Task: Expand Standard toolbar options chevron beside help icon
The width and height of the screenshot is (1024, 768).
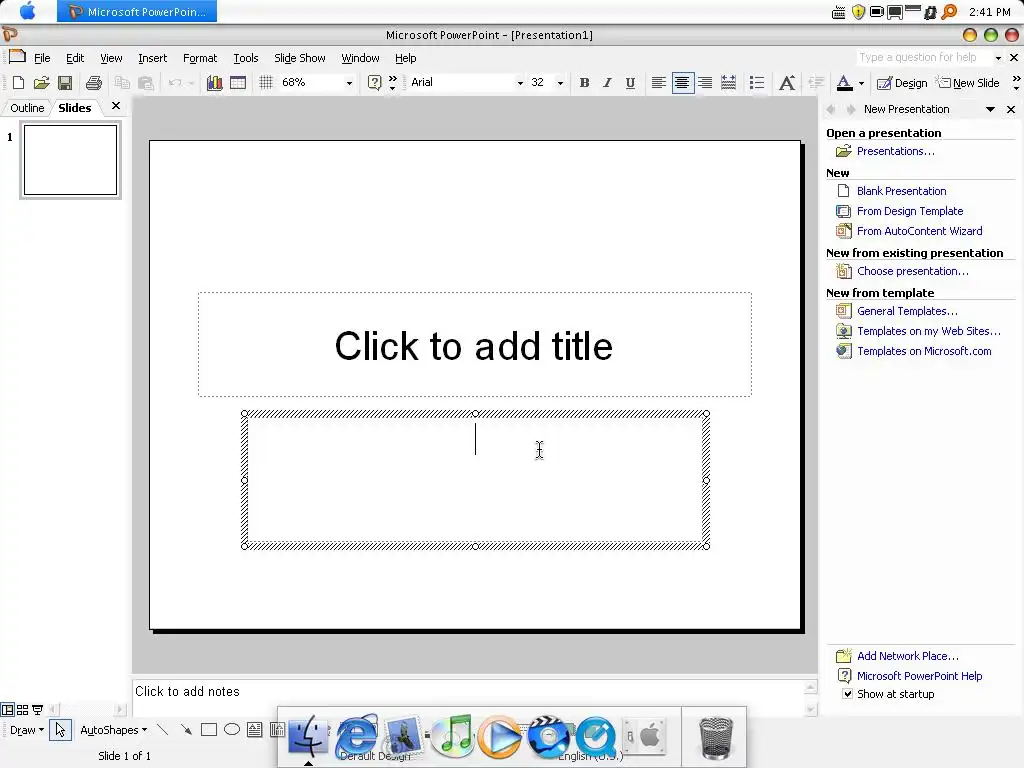Action: coord(392,83)
